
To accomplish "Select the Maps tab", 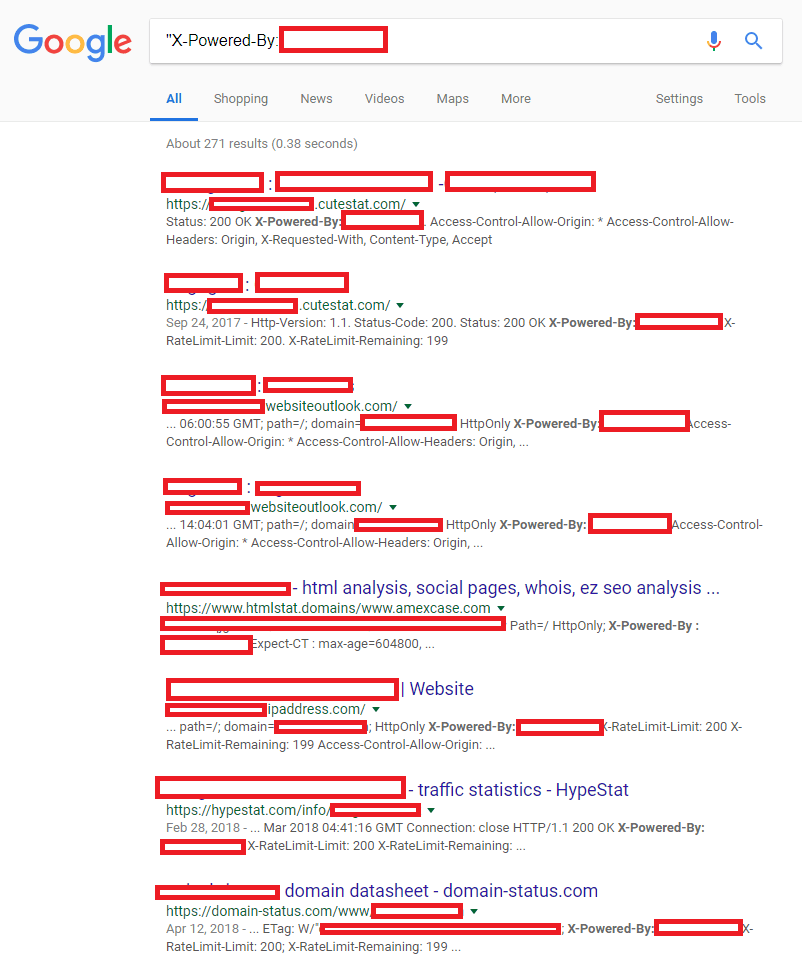I will tap(452, 99).
